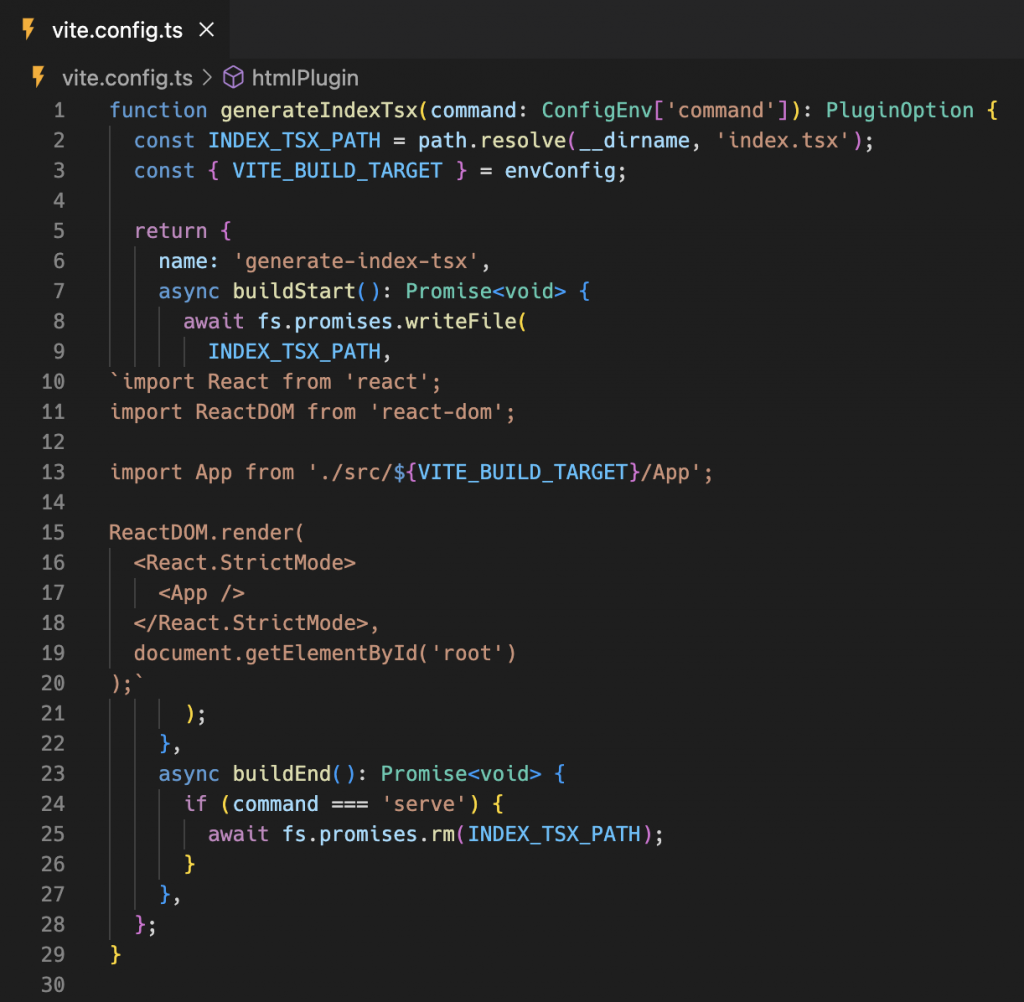
Task: Close the vite.config.ts editor tab
Action: click(x=206, y=29)
